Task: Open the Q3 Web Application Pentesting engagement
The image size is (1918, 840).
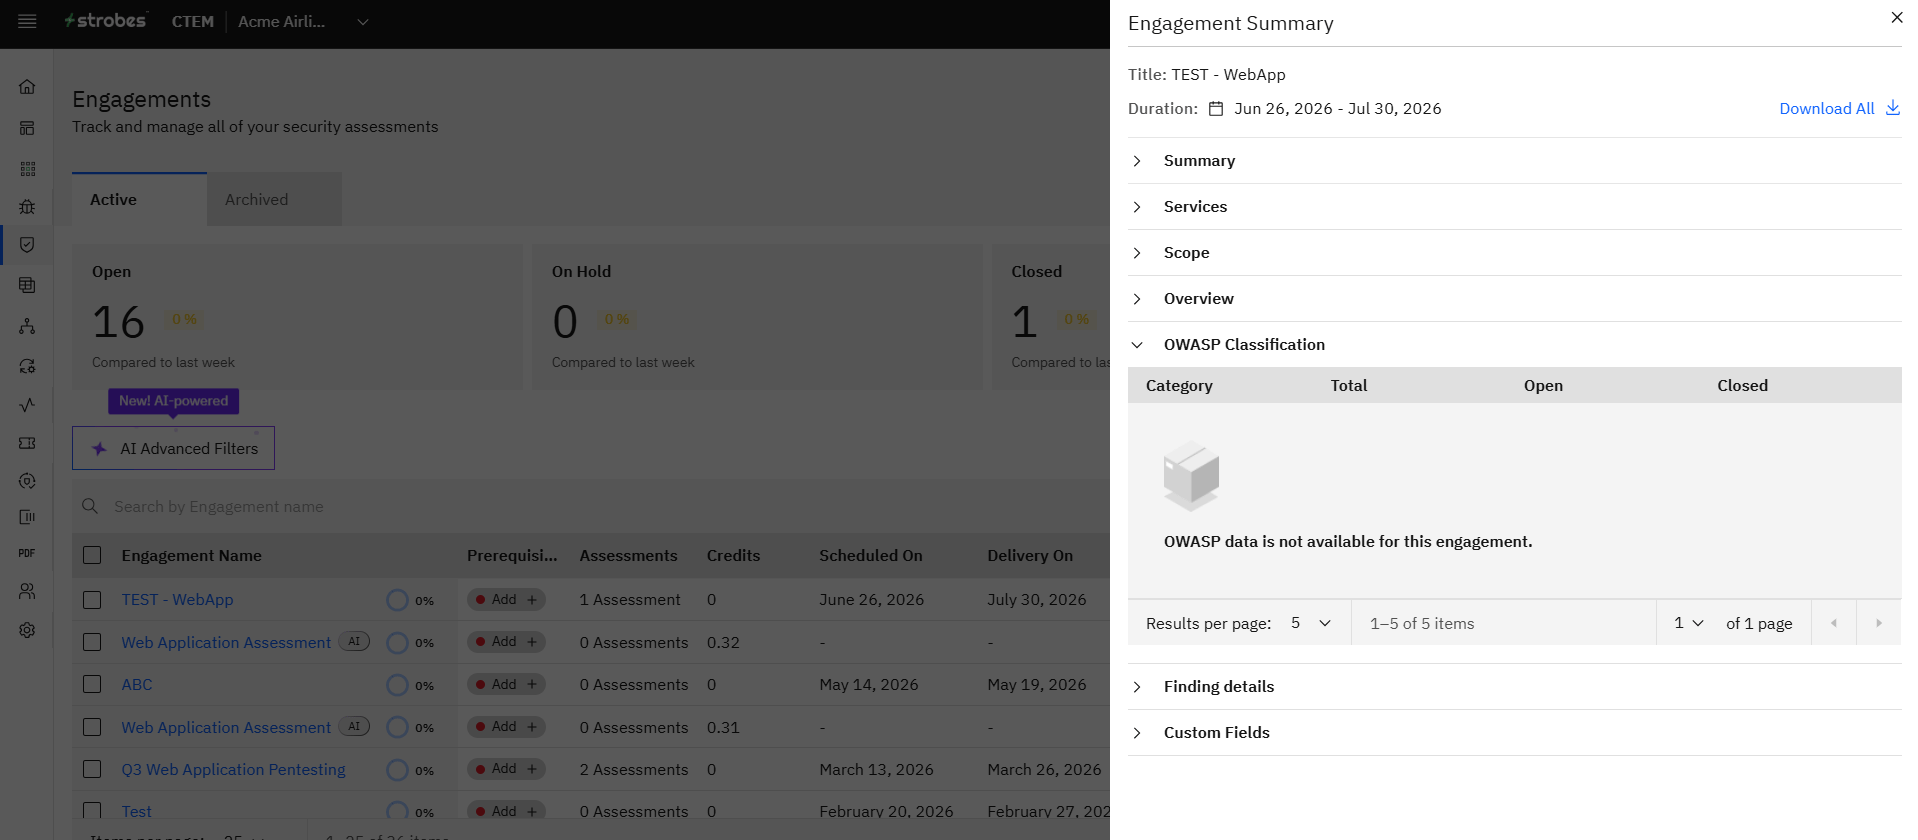Action: coord(233,770)
